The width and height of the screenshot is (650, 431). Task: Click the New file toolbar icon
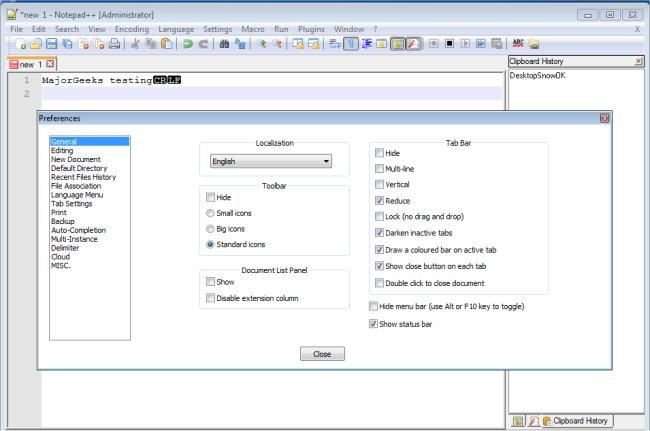click(x=20, y=45)
